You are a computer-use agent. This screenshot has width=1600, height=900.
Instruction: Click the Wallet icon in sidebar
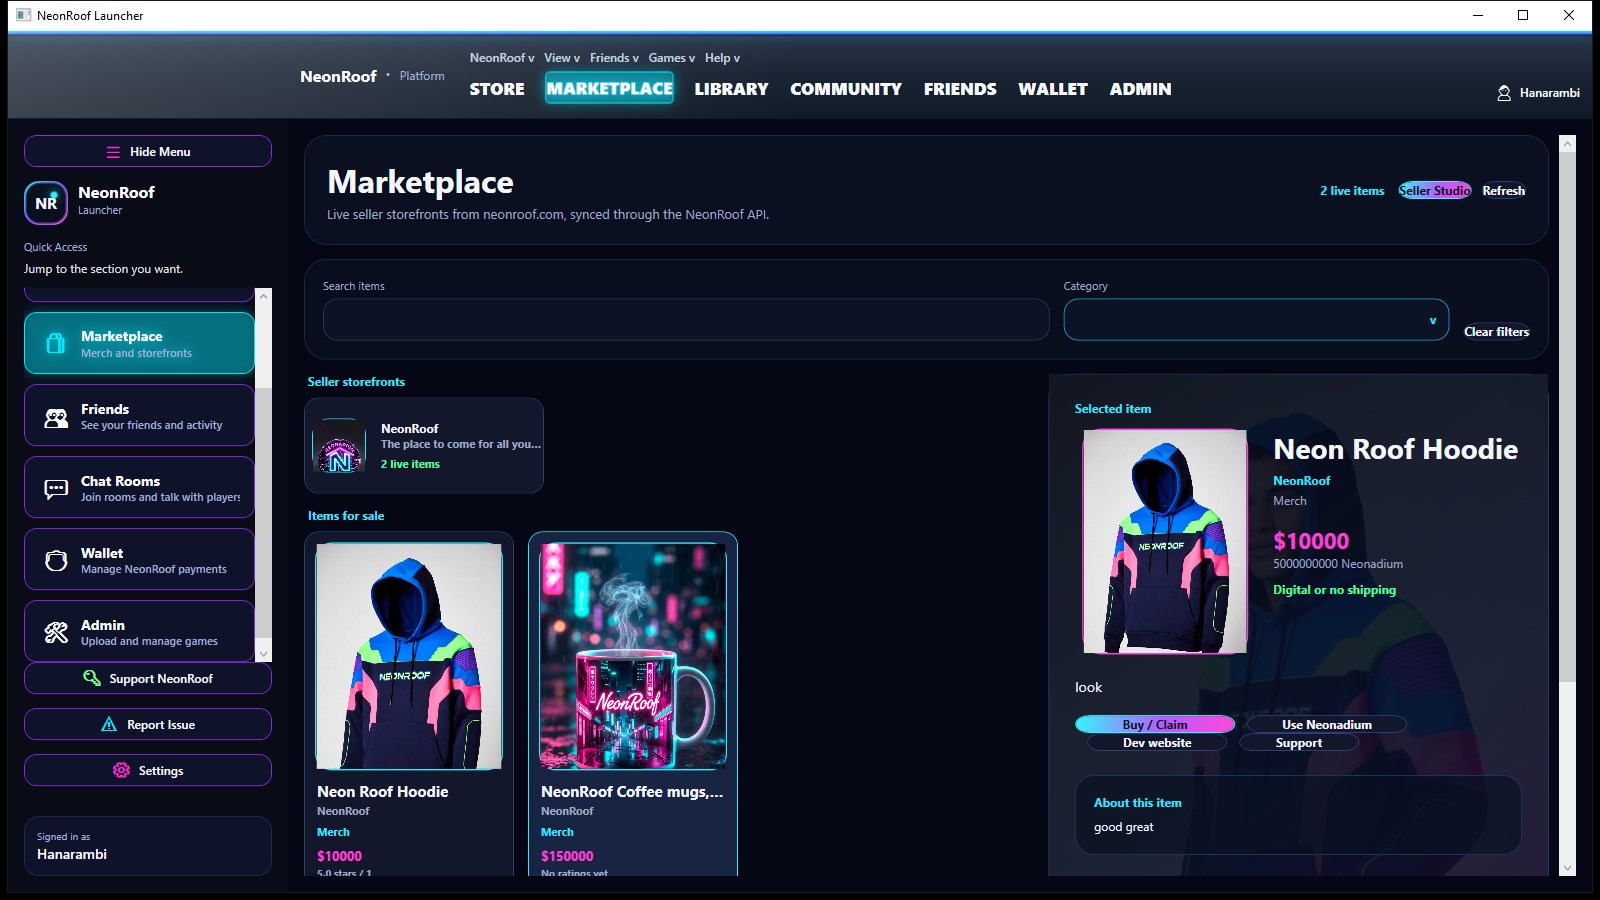(x=56, y=560)
